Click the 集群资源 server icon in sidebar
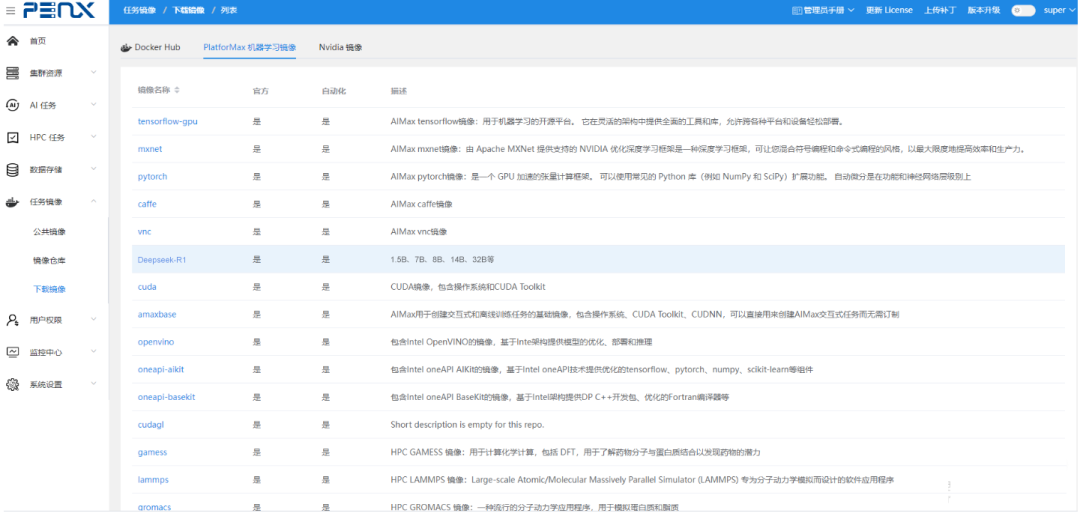Screen dimensions: 1080x513 (x=13, y=73)
